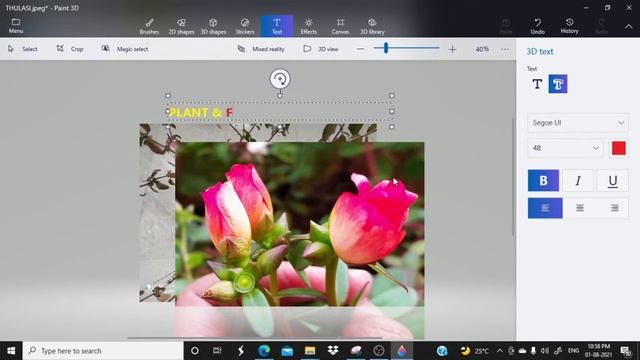Screen dimensions: 640x360
Task: Click the rotate handle above text box
Action: pyautogui.click(x=280, y=79)
